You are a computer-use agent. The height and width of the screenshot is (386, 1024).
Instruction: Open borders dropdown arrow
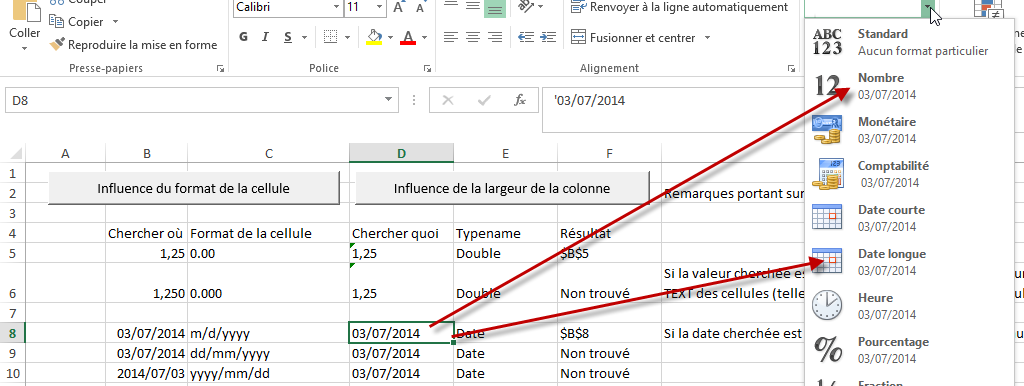click(x=347, y=37)
